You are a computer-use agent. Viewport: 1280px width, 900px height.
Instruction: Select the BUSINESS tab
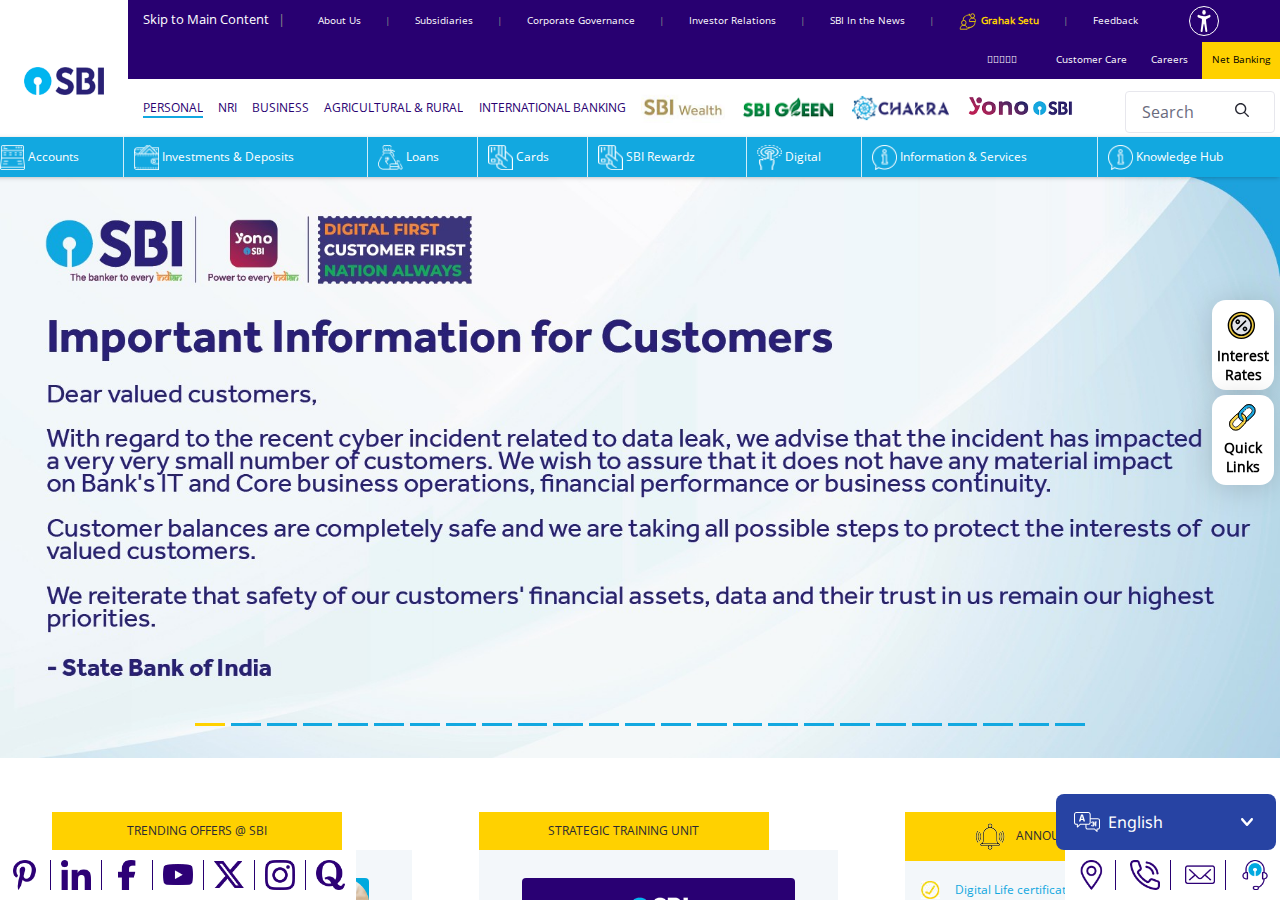(x=280, y=108)
